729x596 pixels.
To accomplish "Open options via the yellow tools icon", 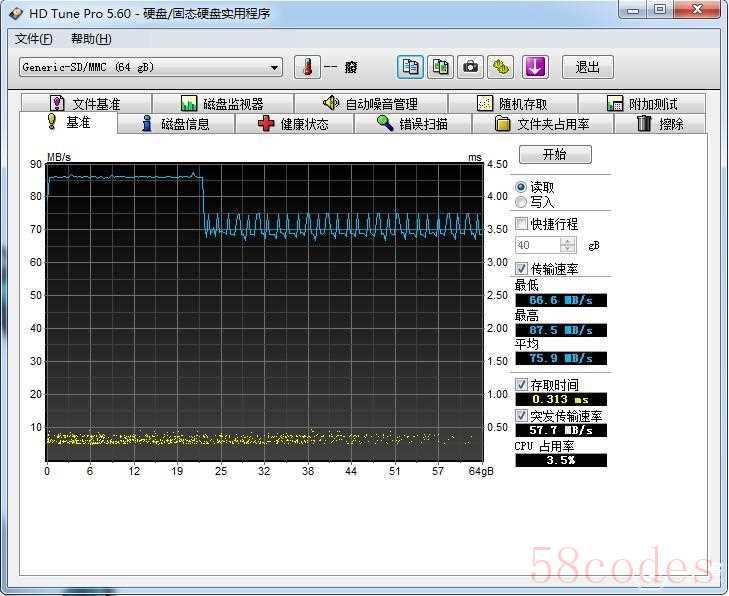I will pyautogui.click(x=501, y=67).
